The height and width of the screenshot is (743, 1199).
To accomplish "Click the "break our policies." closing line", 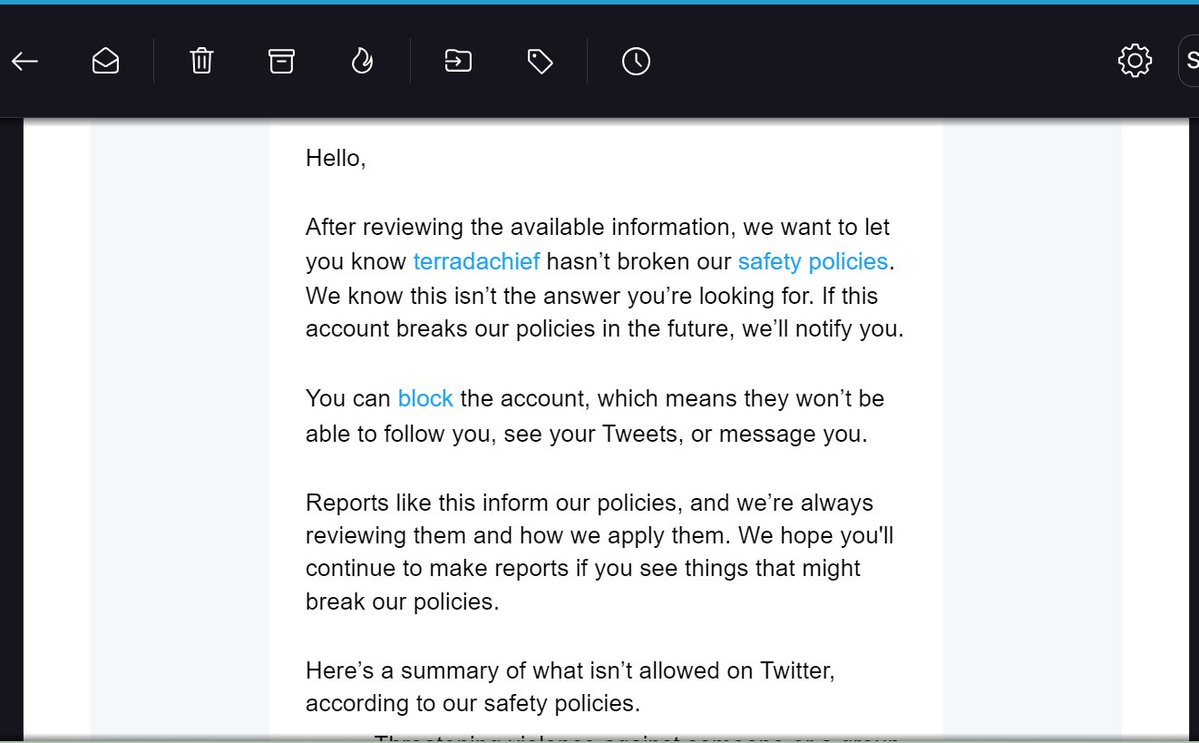I will 402,602.
